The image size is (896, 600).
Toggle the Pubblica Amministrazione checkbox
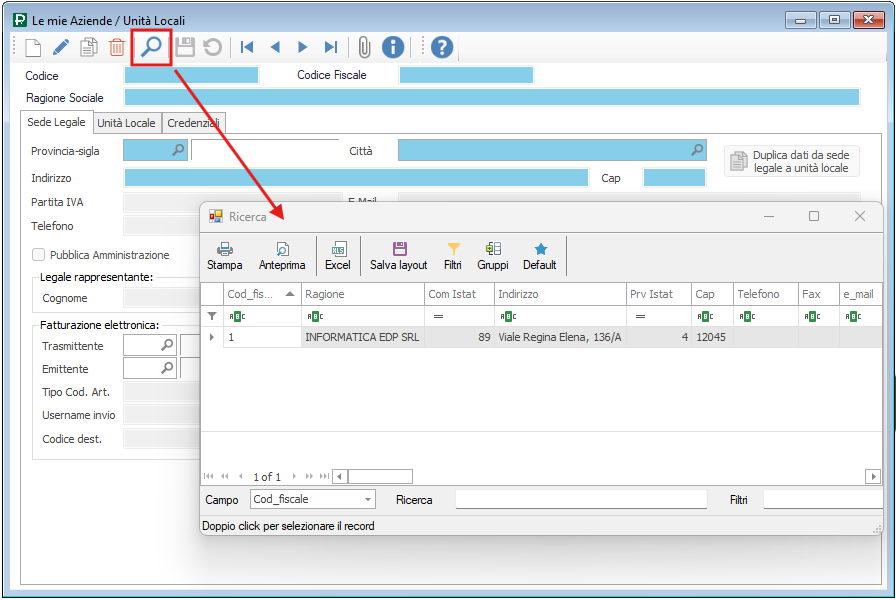[39, 255]
